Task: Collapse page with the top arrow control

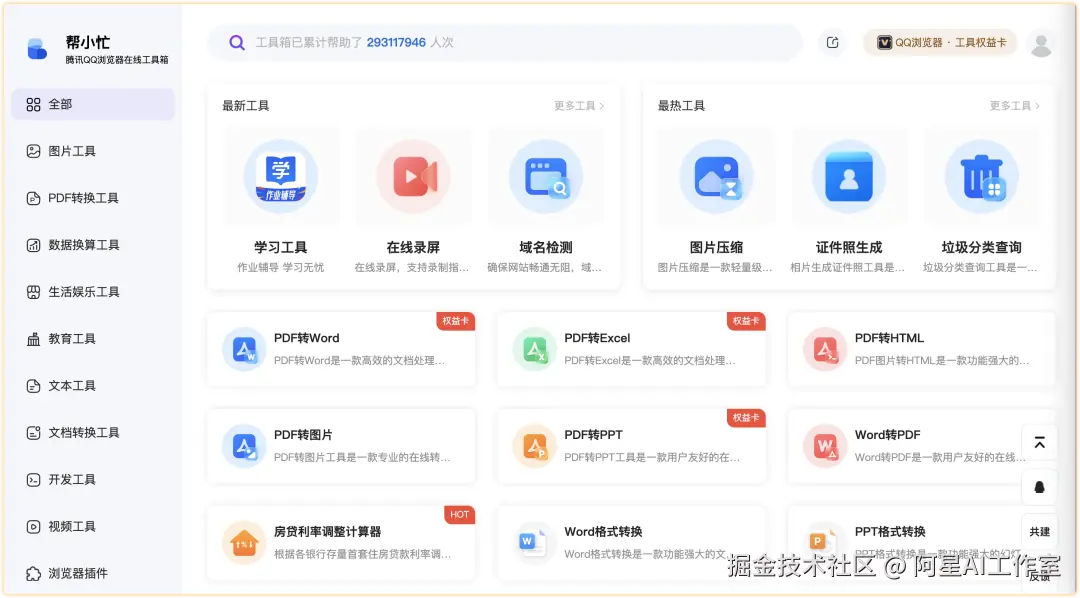Action: (x=1039, y=441)
